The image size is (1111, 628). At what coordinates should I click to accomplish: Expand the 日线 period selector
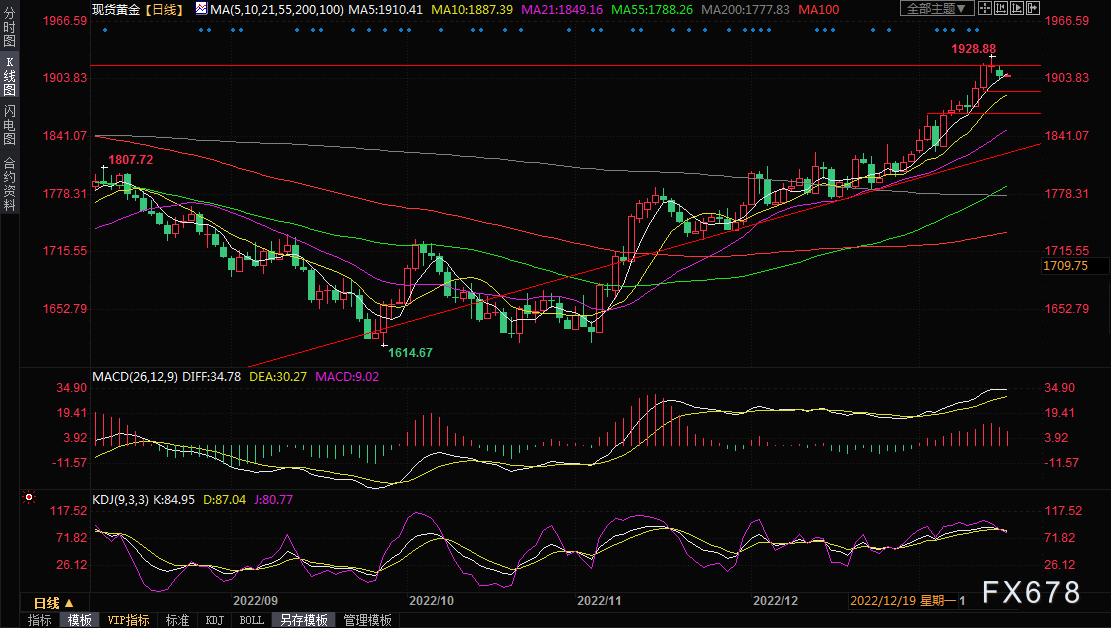tap(54, 603)
